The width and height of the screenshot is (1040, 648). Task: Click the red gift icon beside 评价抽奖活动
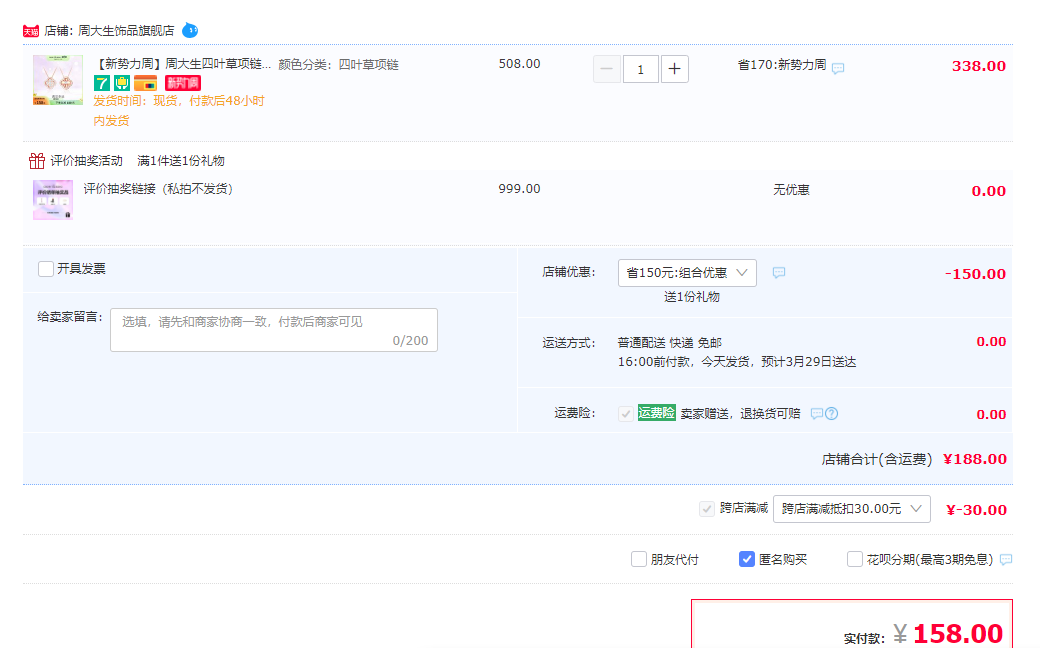pos(36,161)
